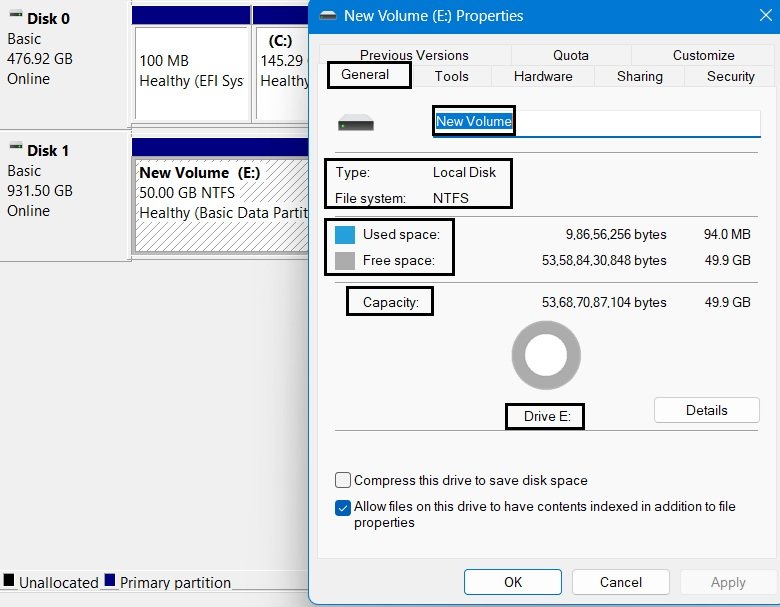Click the blue Used space swatch
The image size is (780, 607).
point(345,235)
